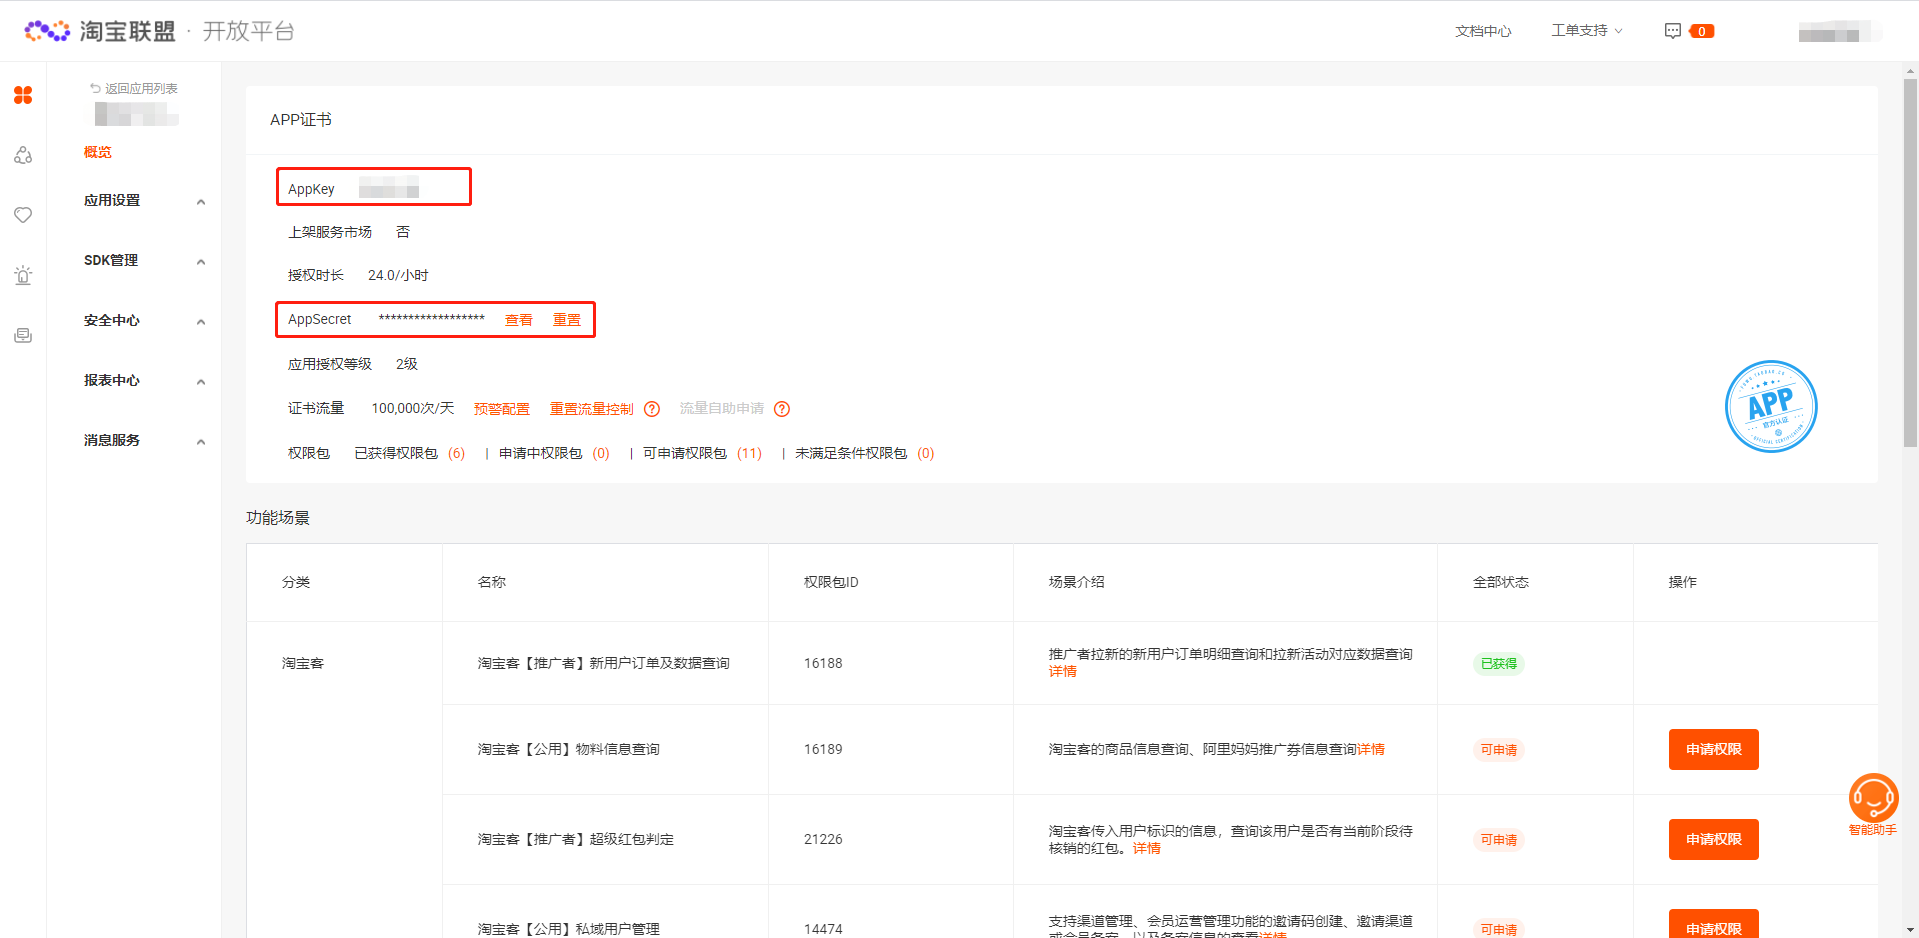The width and height of the screenshot is (1919, 938).
Task: Click the blue APP certificate badge
Action: [x=1771, y=406]
